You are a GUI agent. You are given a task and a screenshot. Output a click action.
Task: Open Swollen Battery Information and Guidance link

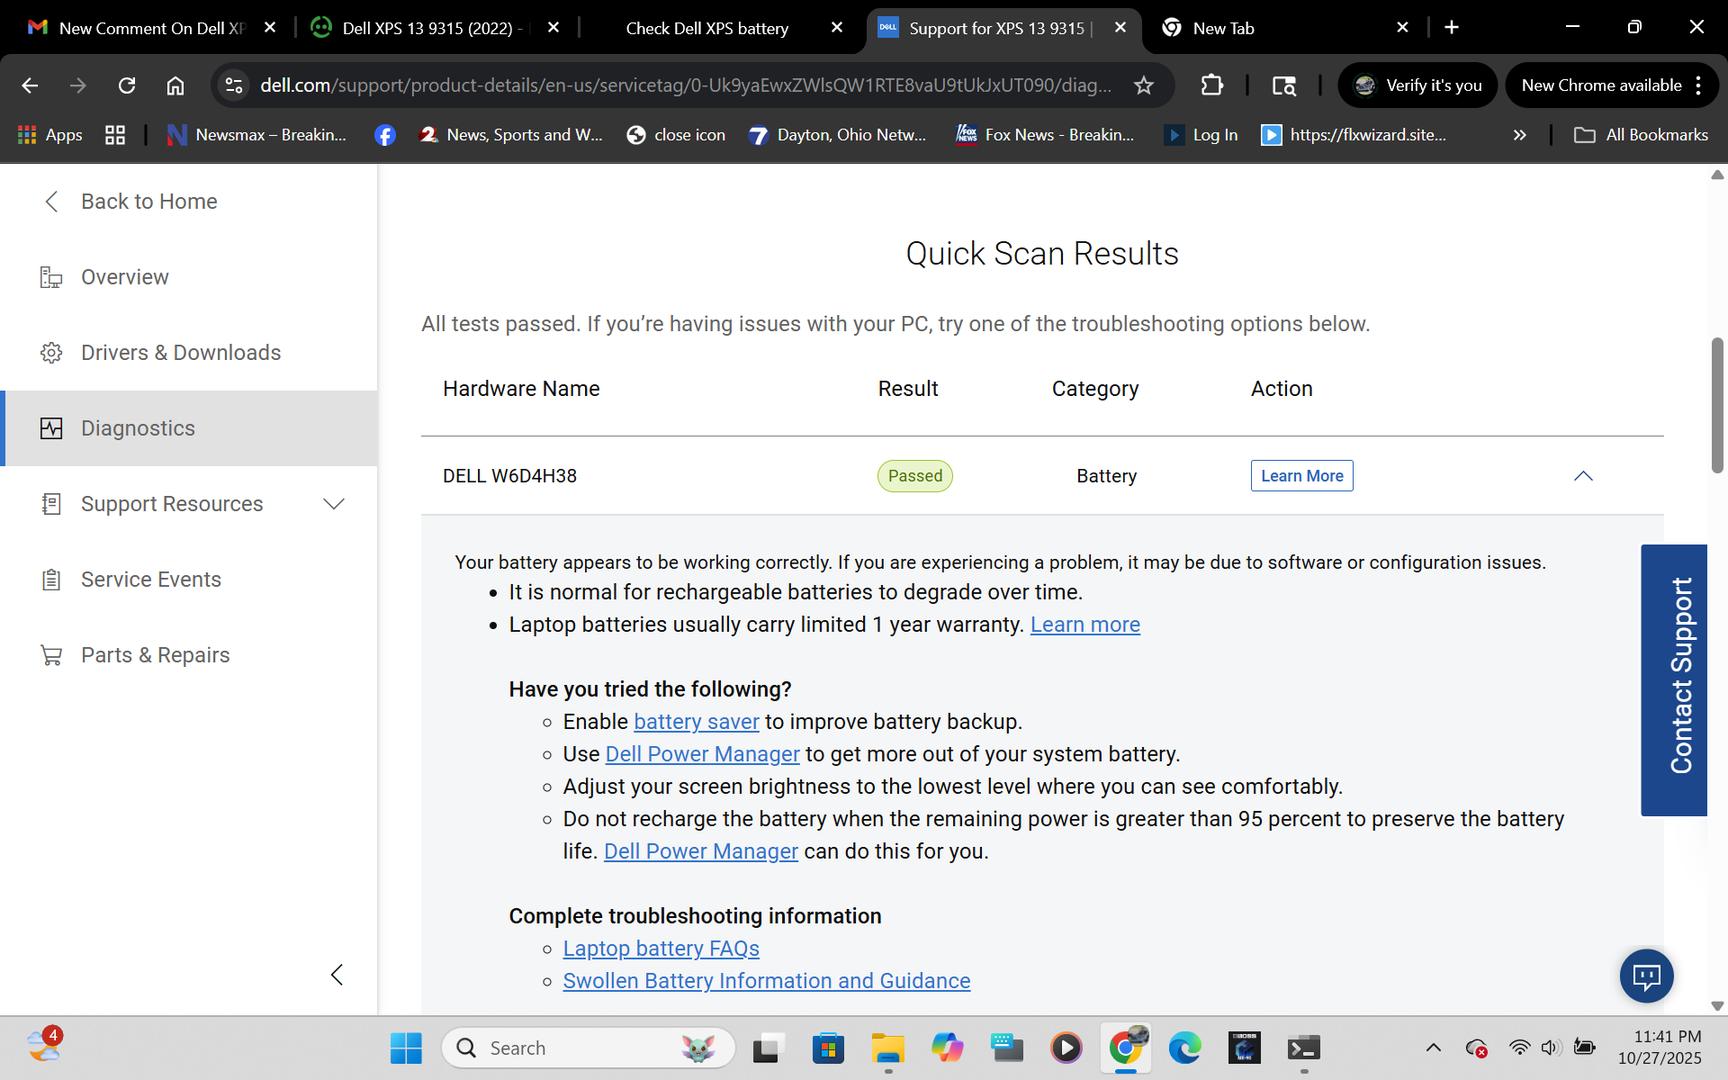pyautogui.click(x=766, y=981)
